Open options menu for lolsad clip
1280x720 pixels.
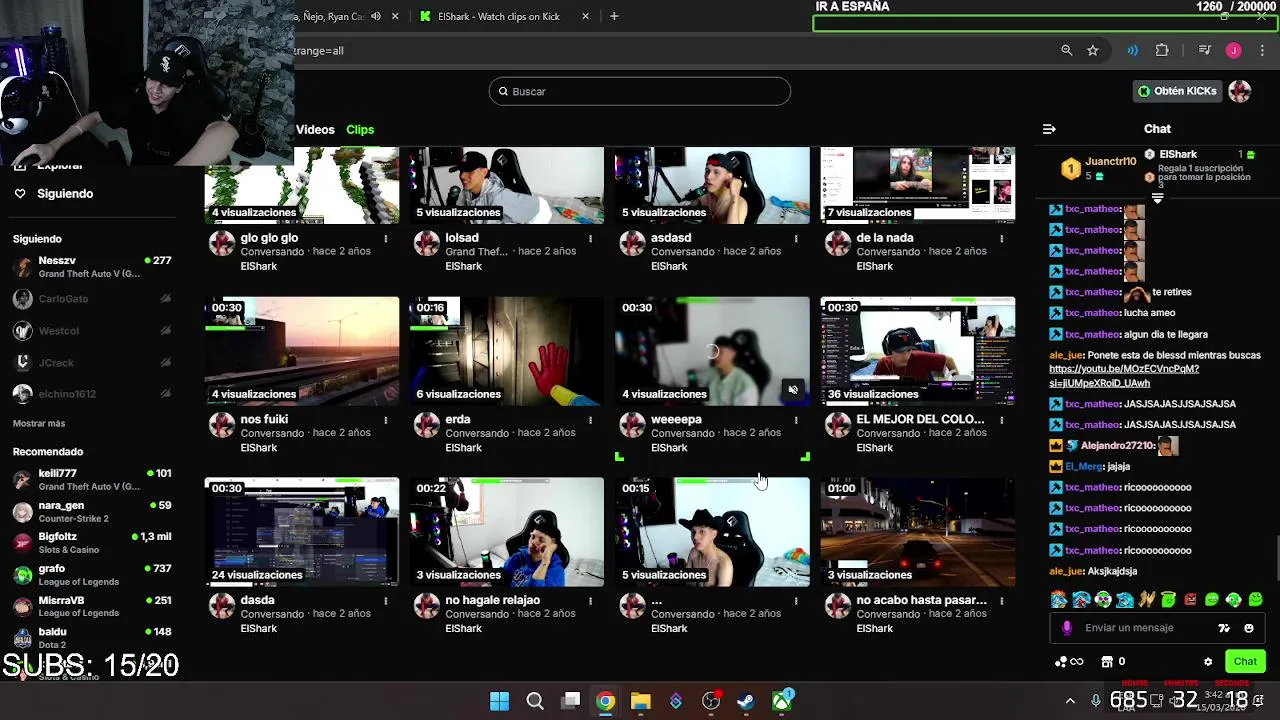coord(591,238)
